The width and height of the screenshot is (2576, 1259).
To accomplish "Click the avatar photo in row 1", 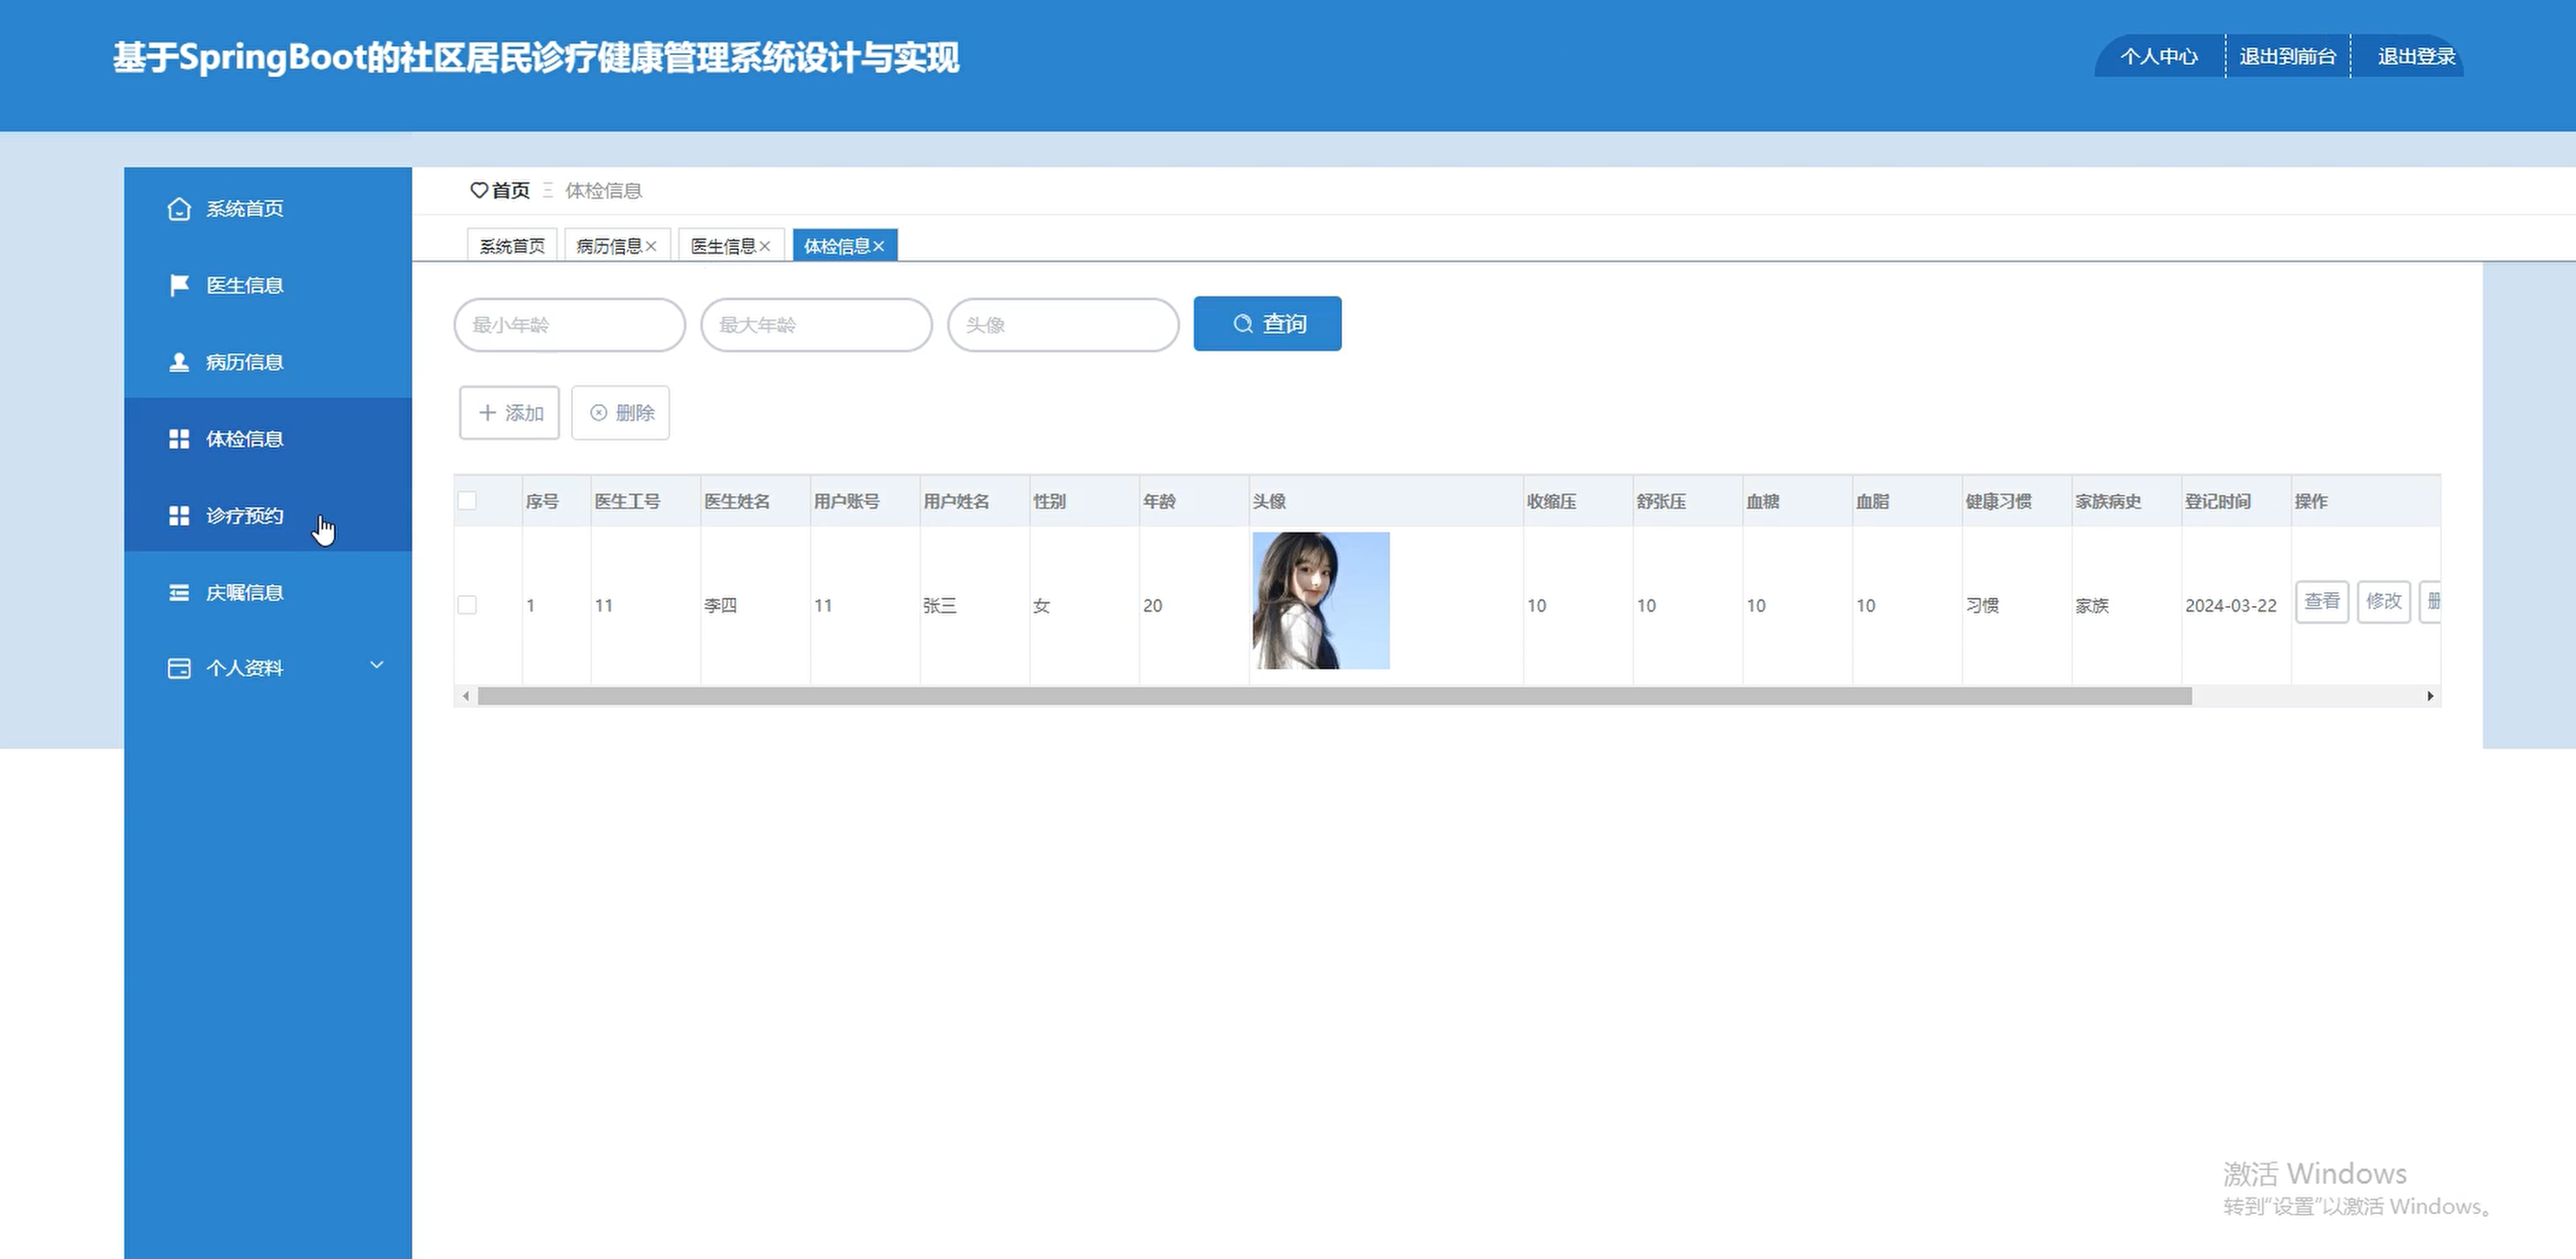I will 1321,600.
